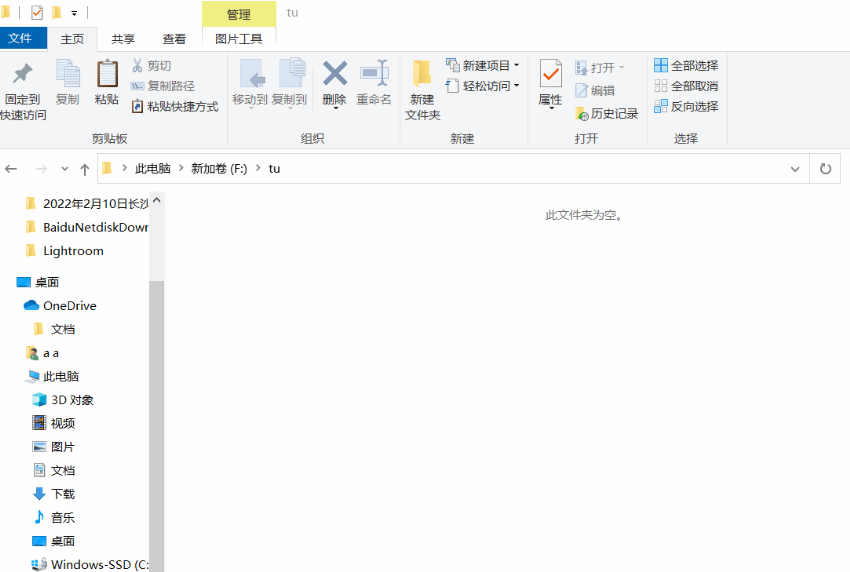Switch to 共享 (Share) tab
Viewport: 850px width, 572px height.
point(123,39)
